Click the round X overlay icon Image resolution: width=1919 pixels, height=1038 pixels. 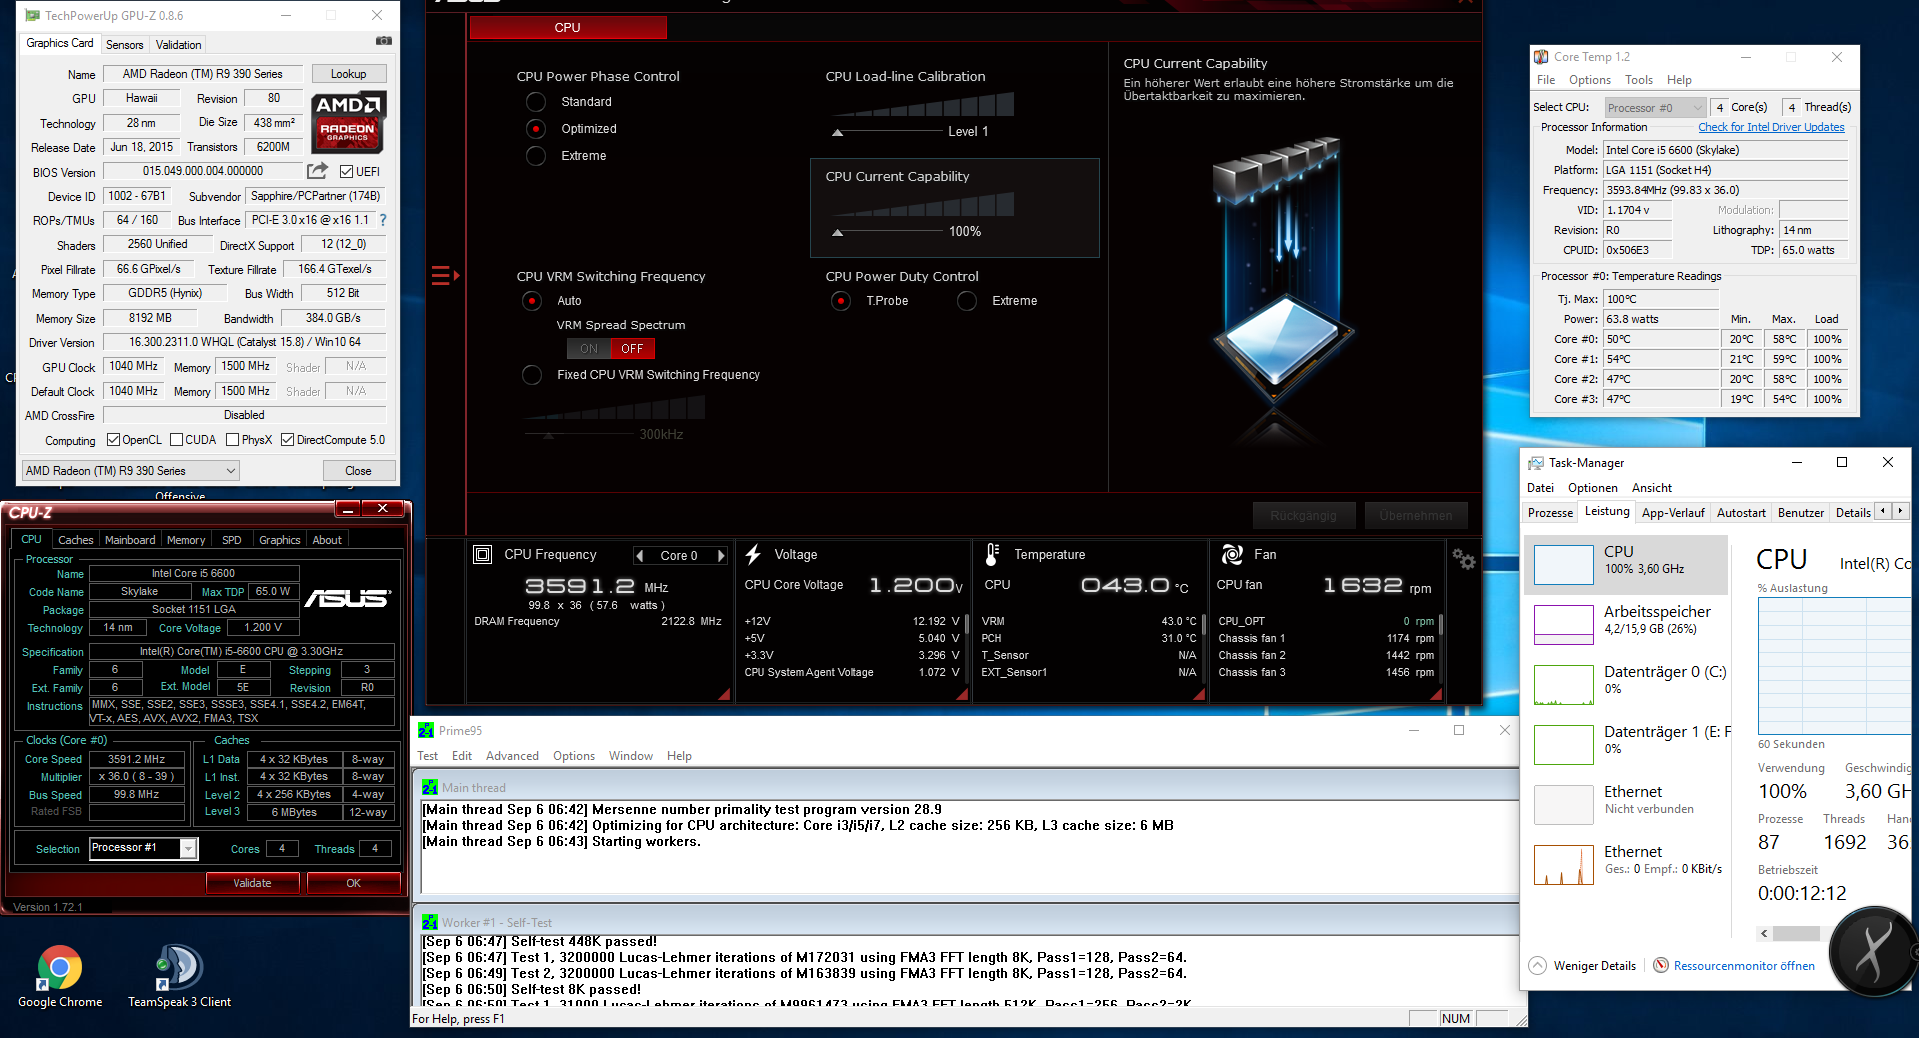1873,952
